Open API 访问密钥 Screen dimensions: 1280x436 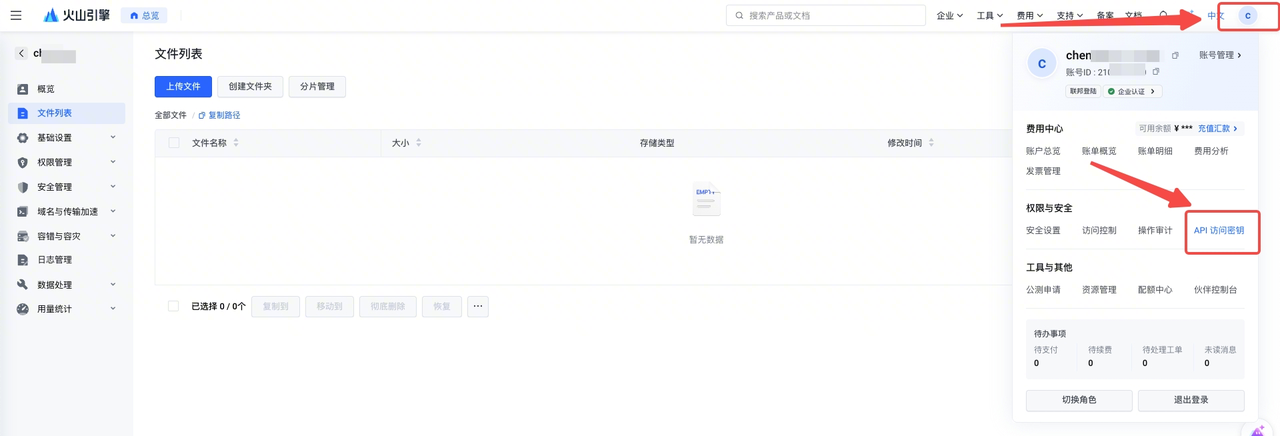point(1219,231)
